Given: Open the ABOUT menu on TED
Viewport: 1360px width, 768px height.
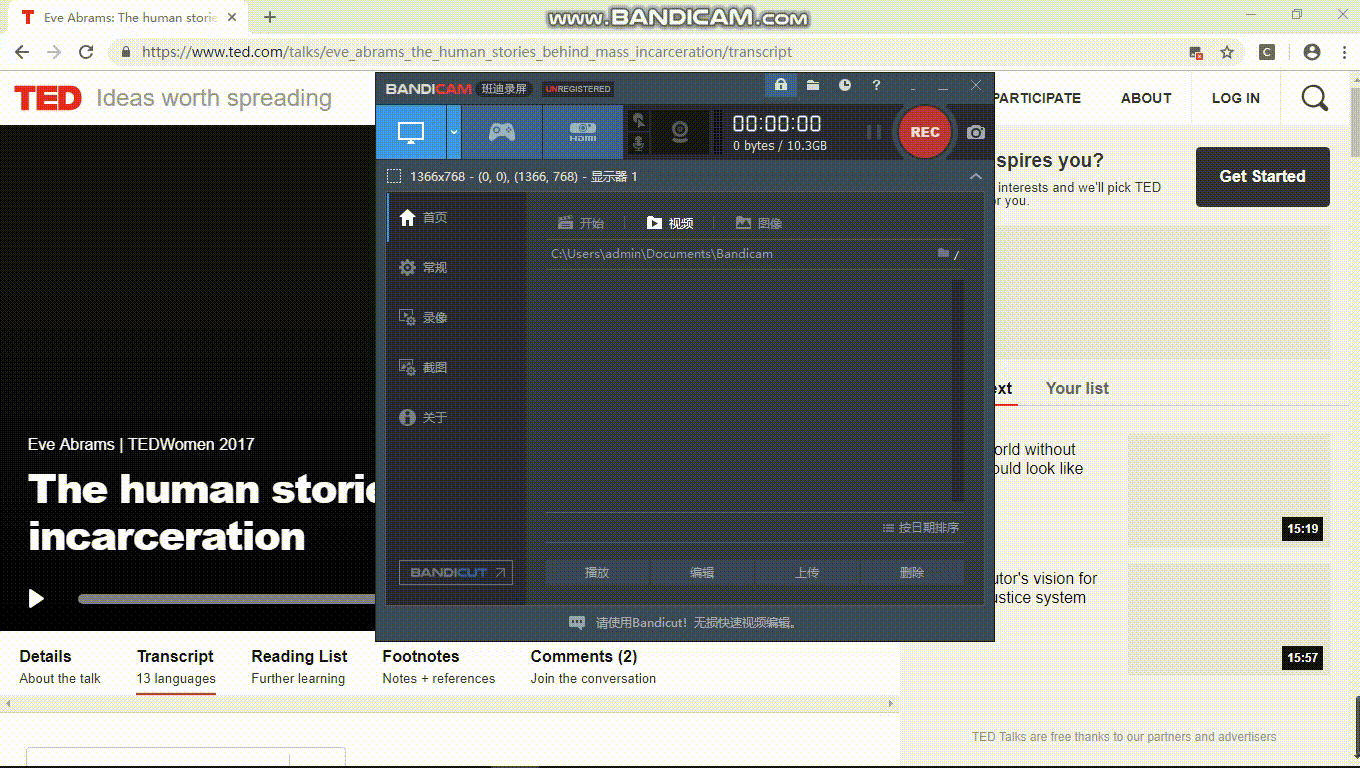Looking at the screenshot, I should pos(1146,98).
